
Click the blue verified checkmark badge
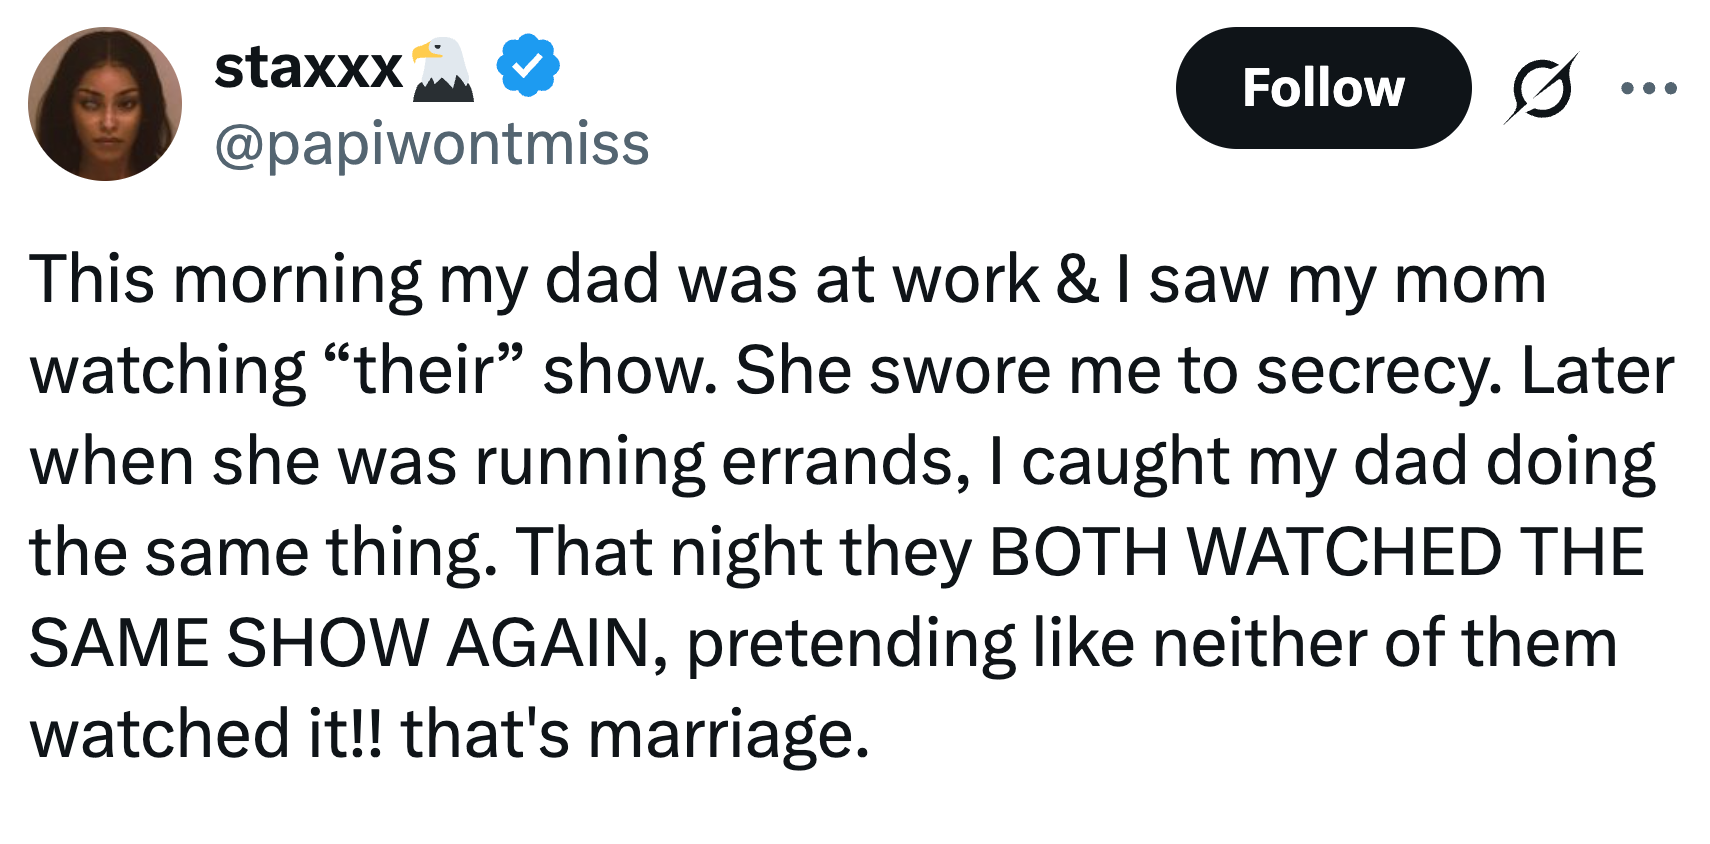pos(528,66)
